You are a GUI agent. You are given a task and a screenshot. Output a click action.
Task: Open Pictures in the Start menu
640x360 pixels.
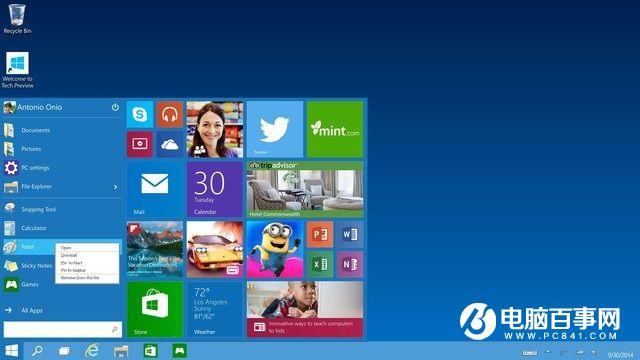(61, 149)
